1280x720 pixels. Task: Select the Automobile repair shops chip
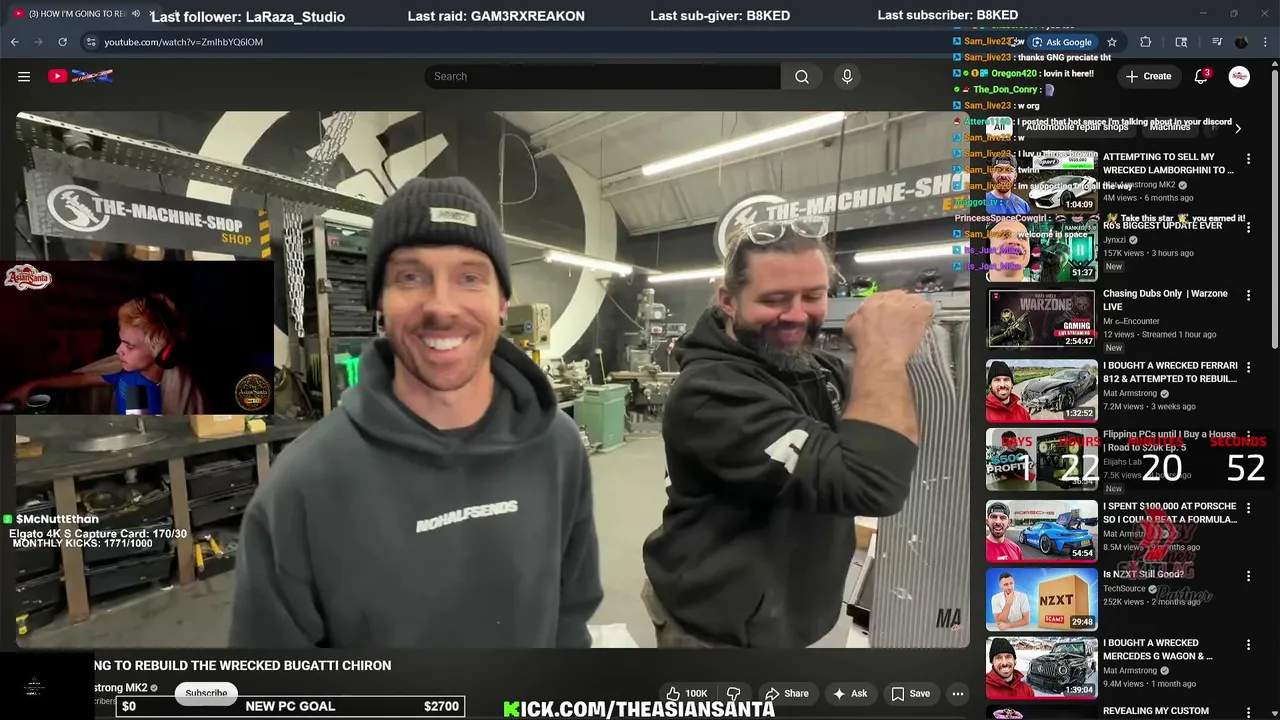tap(1078, 127)
